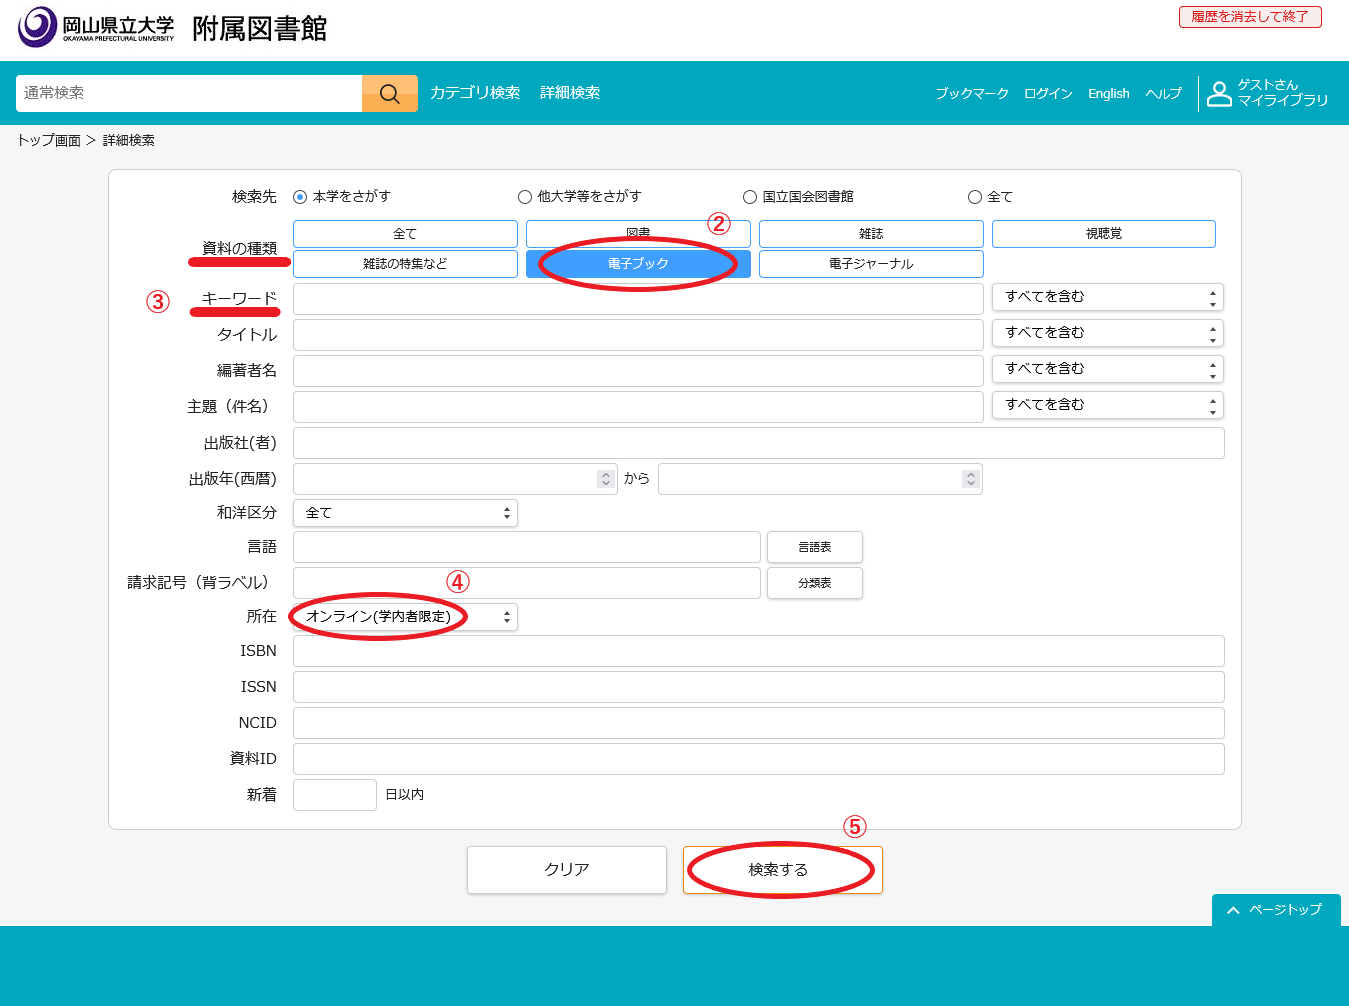Click ログイン in header

(1048, 94)
